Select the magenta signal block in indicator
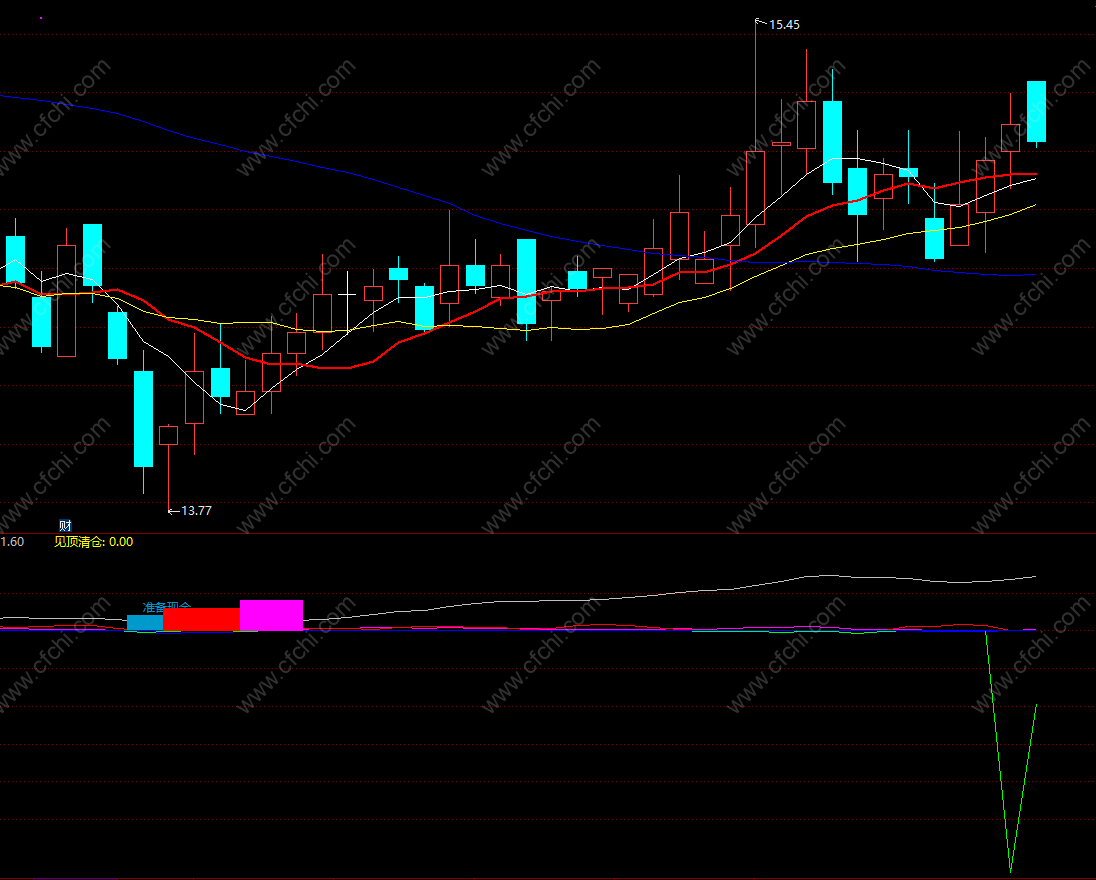 pyautogui.click(x=271, y=615)
